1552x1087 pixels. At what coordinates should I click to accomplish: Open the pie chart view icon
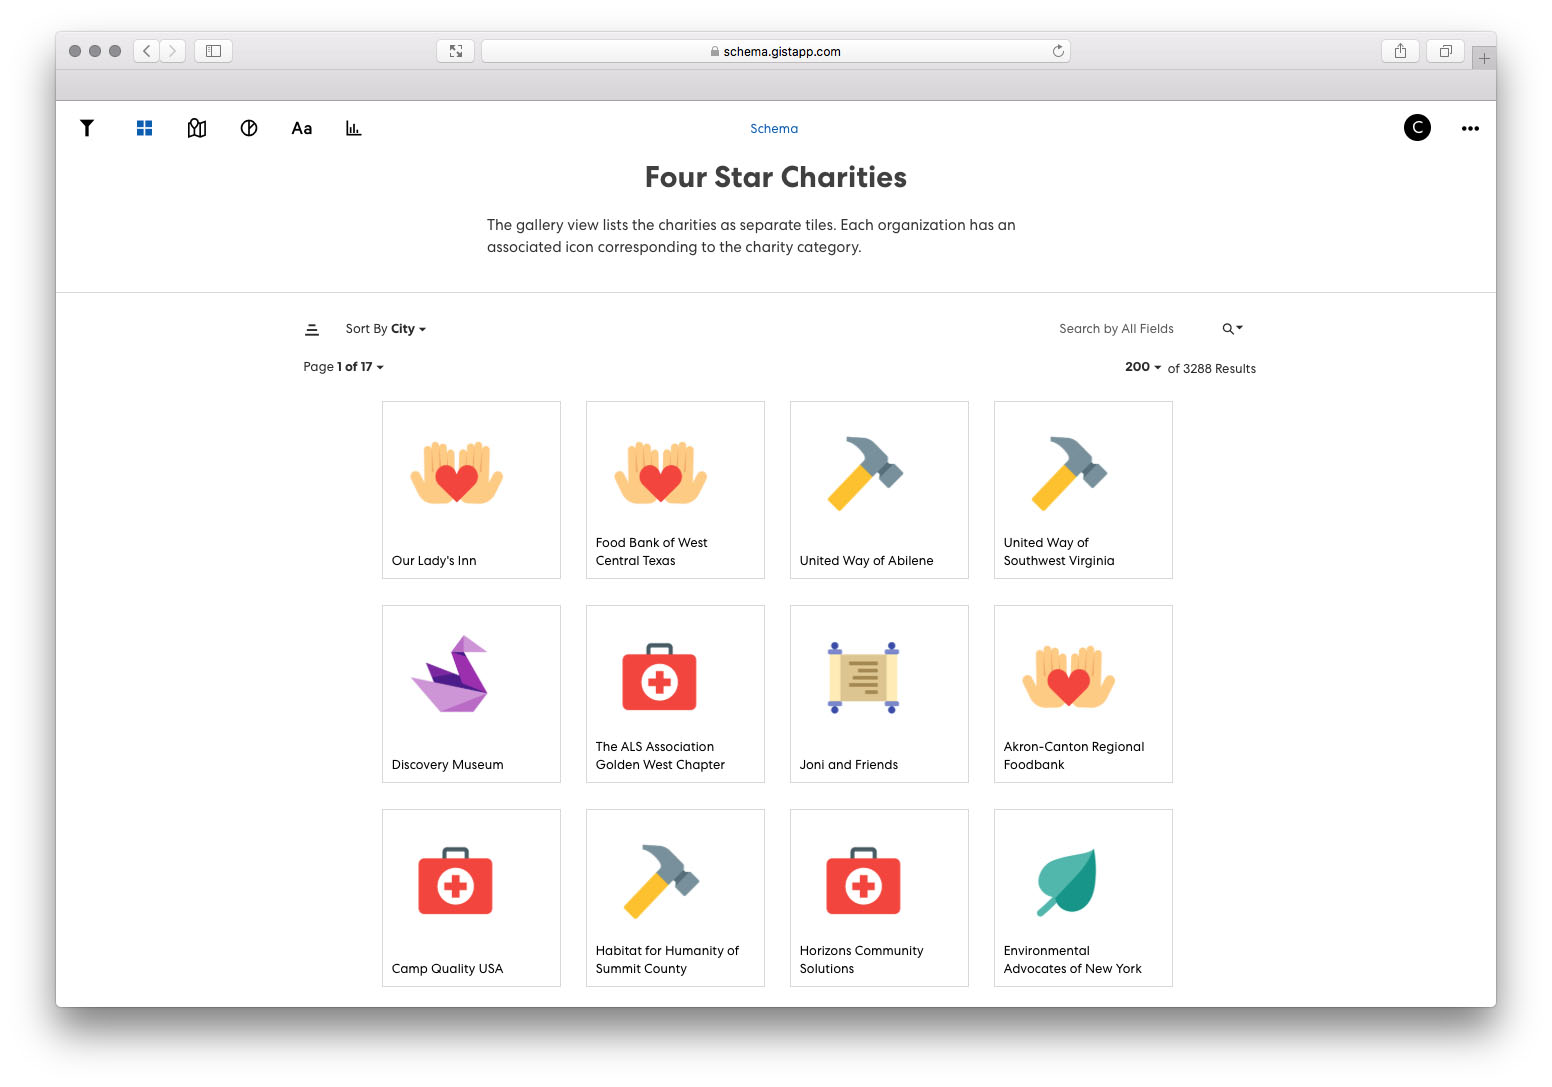(249, 128)
